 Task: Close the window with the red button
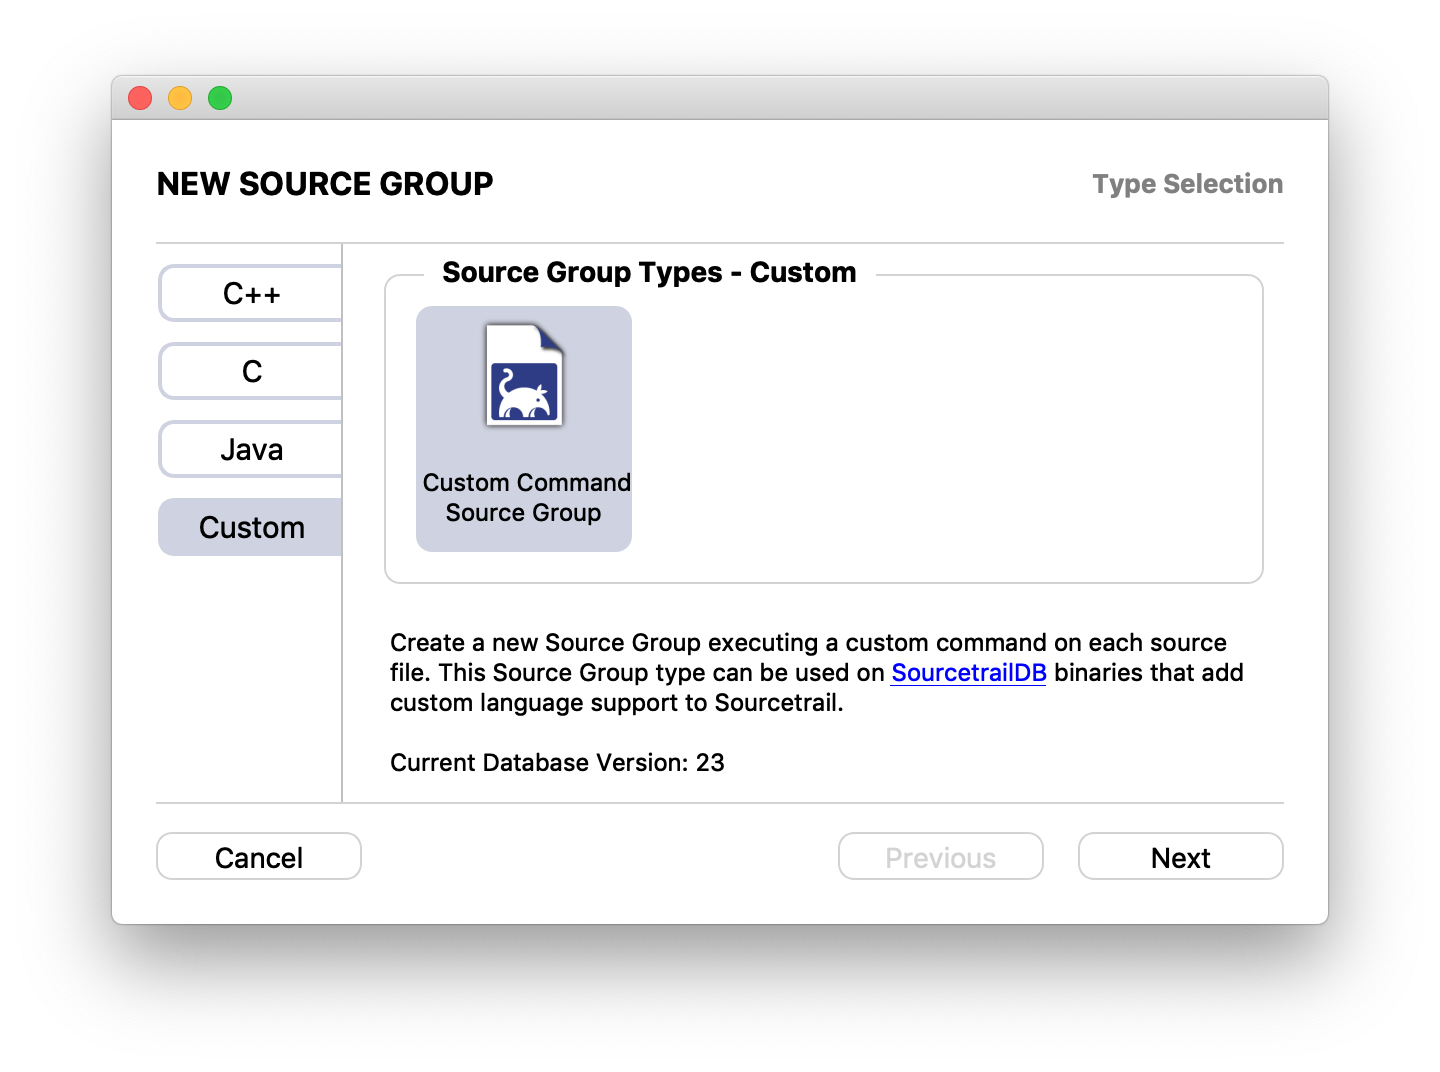pyautogui.click(x=140, y=98)
